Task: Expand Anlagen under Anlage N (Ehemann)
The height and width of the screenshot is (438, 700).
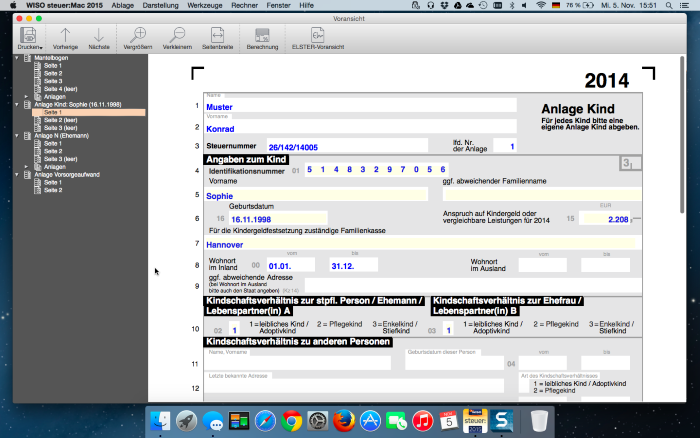Action: [26, 167]
